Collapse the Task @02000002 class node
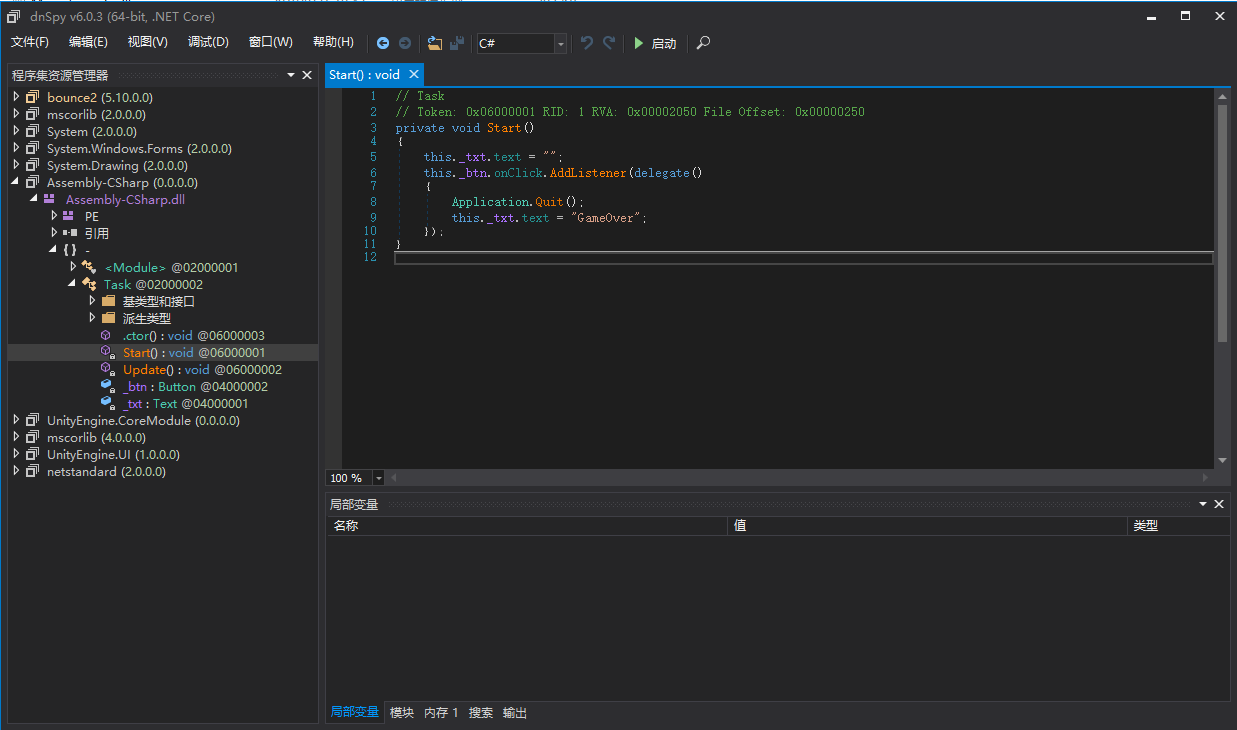1237x730 pixels. pos(72,284)
